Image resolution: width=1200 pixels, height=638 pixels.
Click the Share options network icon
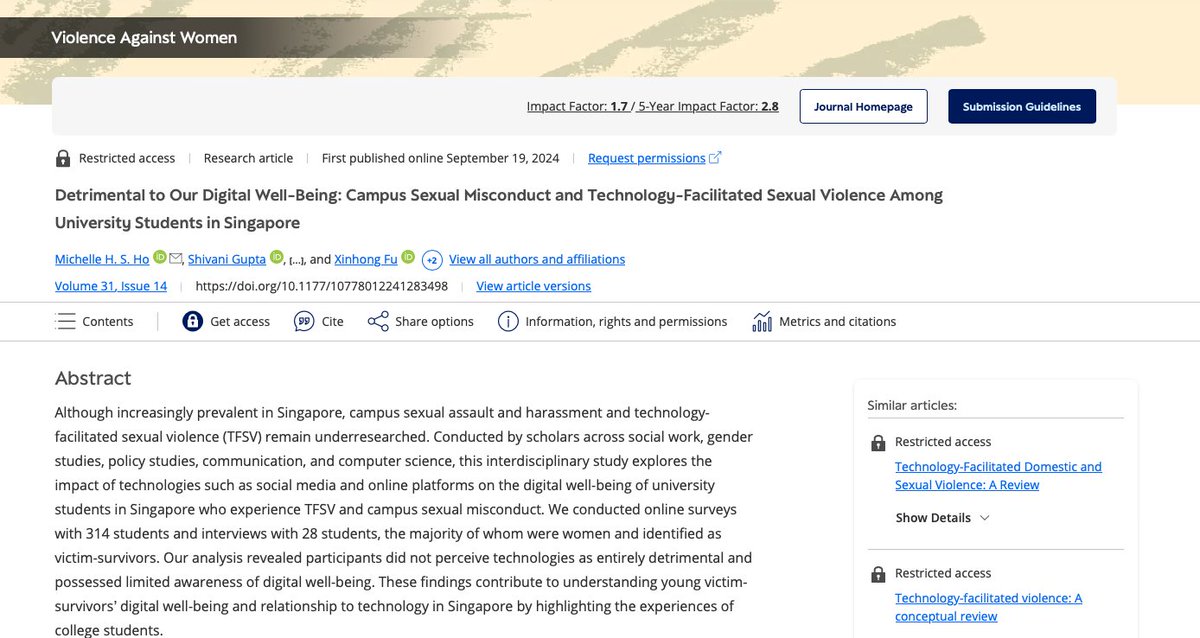click(x=378, y=321)
